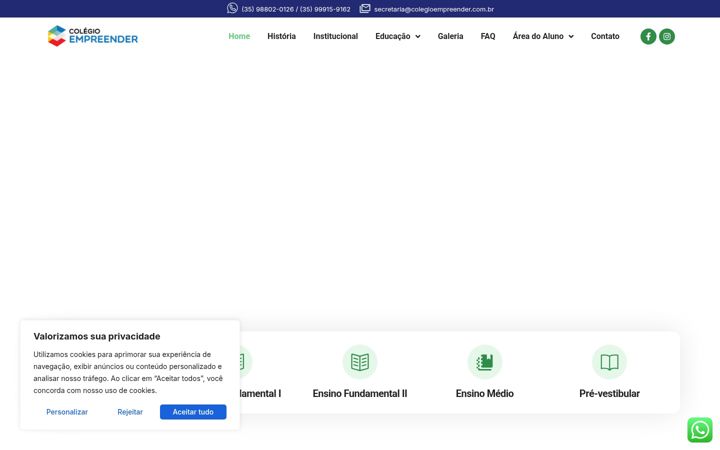Click the Educação menu label
Screen dimensions: 720x450
pos(393,36)
